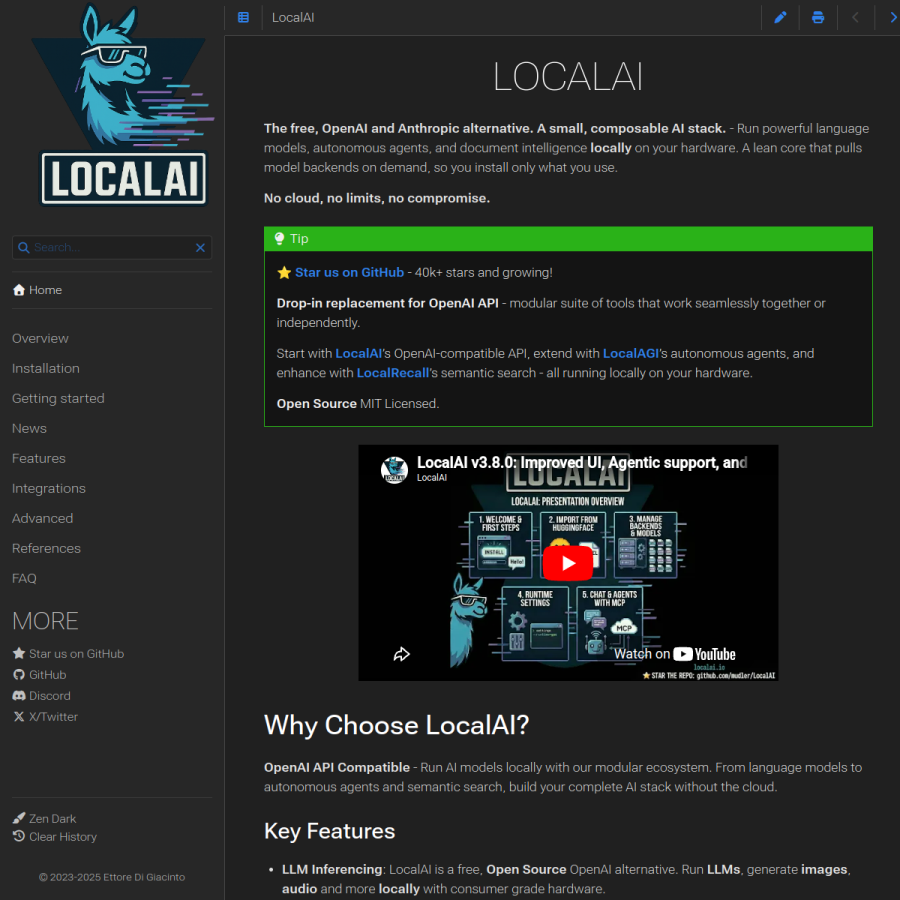
Task: Click the GitHub octocat icon
Action: (x=19, y=674)
